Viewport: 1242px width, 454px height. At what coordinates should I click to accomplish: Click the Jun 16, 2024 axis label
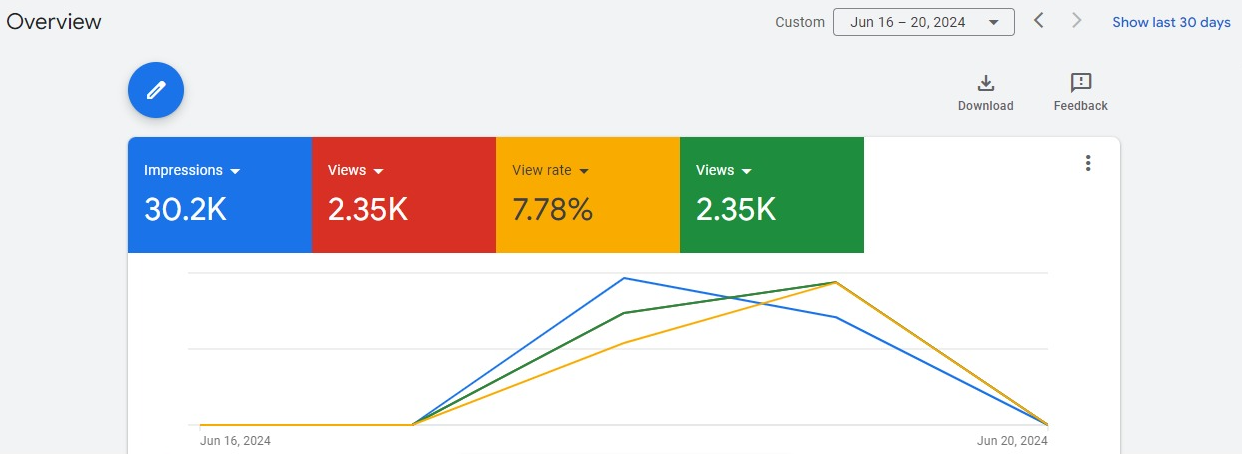tap(235, 440)
